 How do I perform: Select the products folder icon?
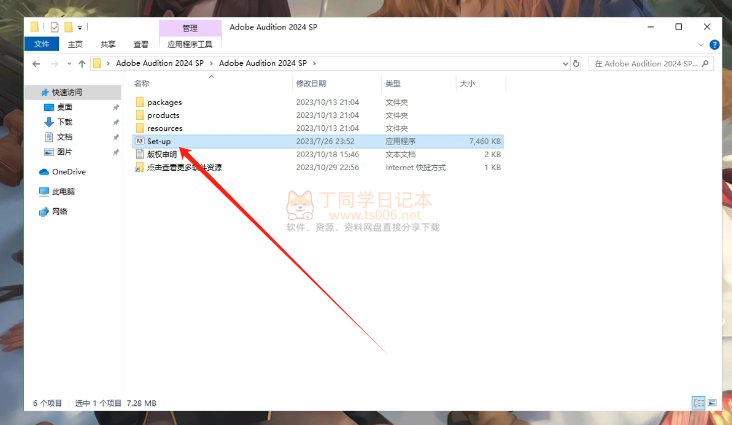coord(140,115)
